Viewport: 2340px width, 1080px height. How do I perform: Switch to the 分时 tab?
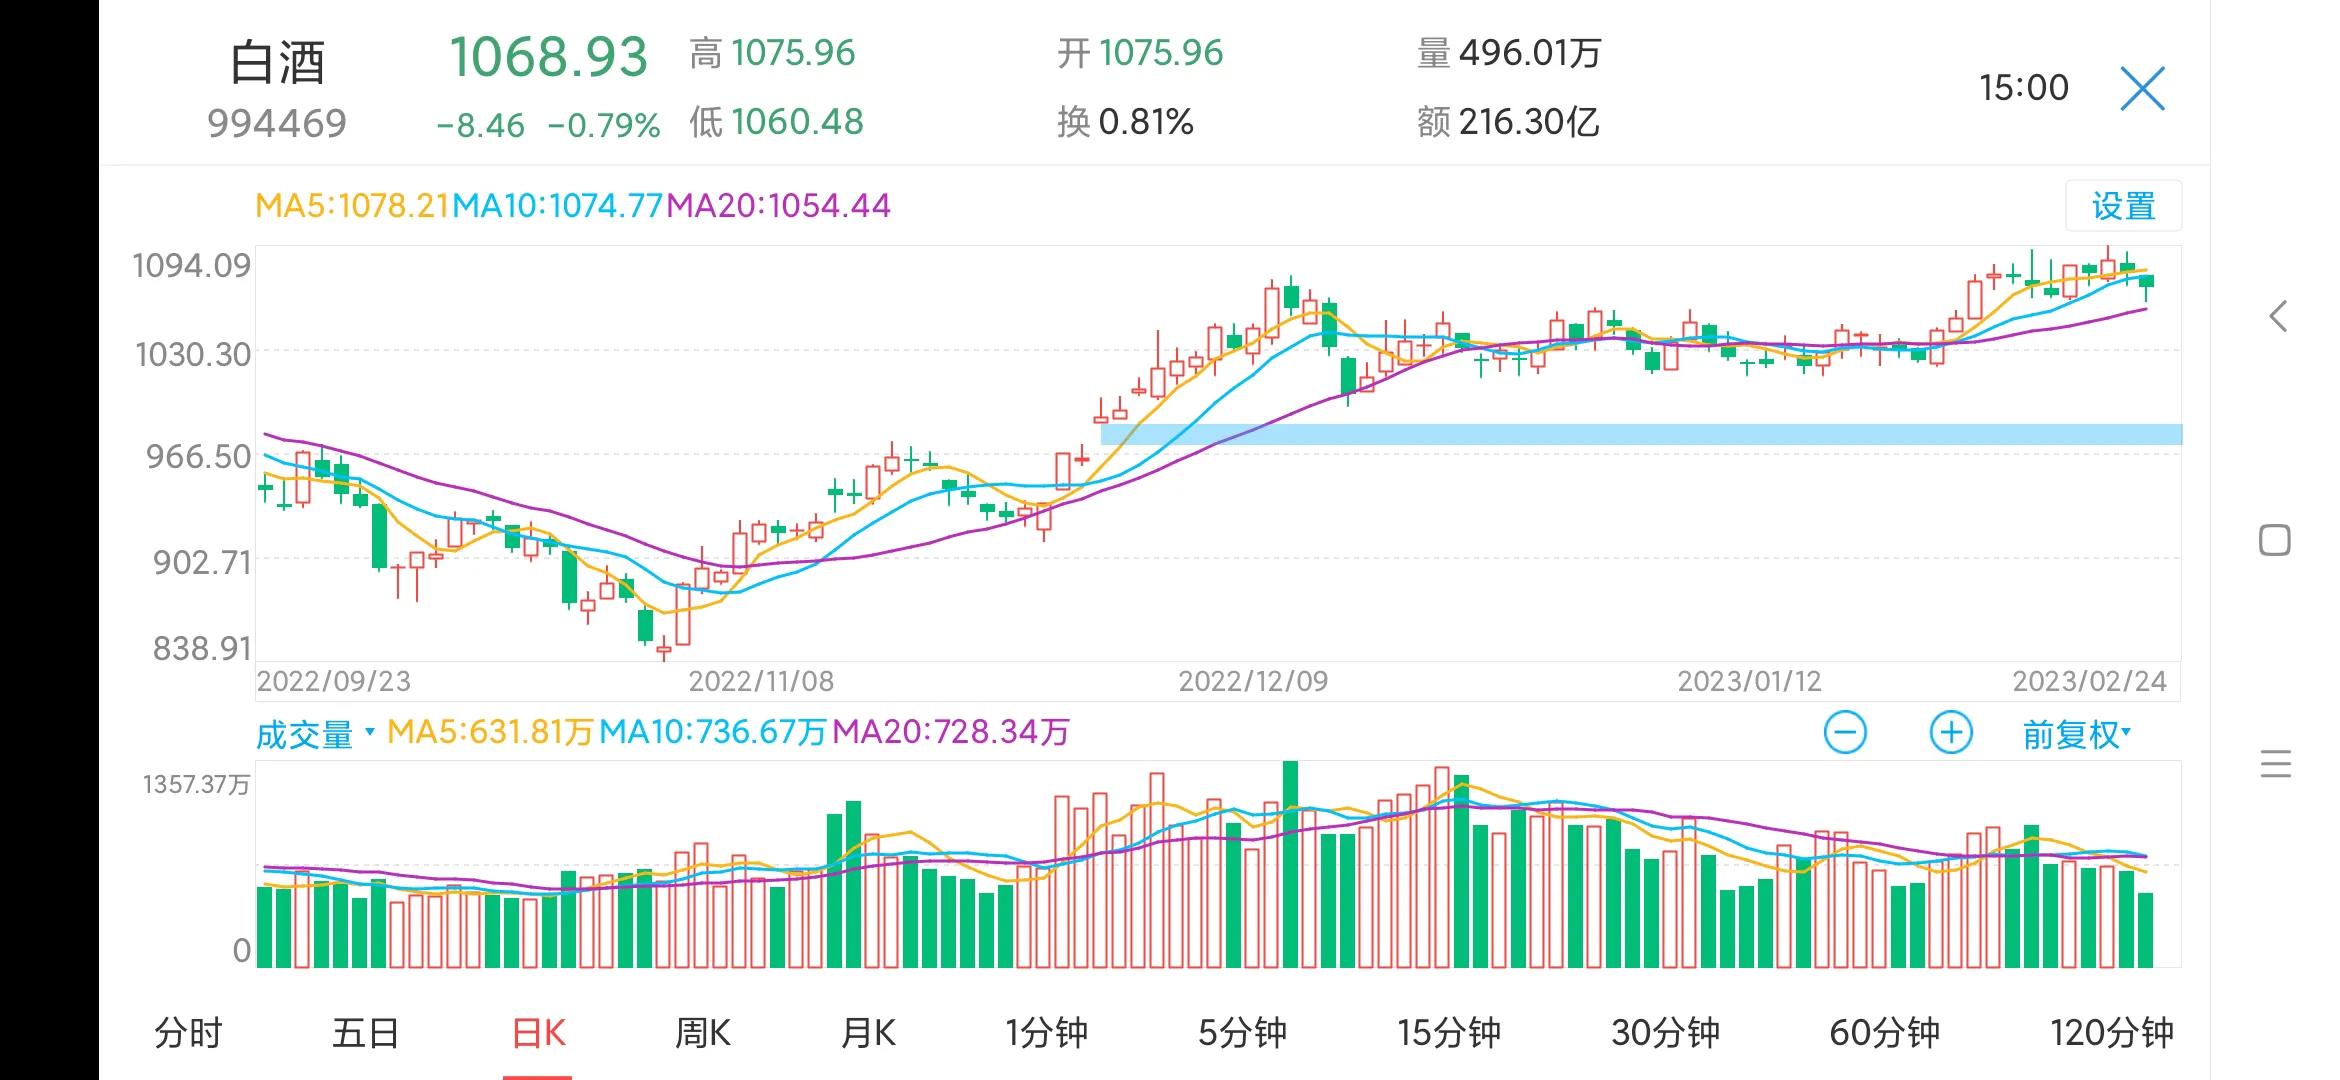coord(187,1033)
